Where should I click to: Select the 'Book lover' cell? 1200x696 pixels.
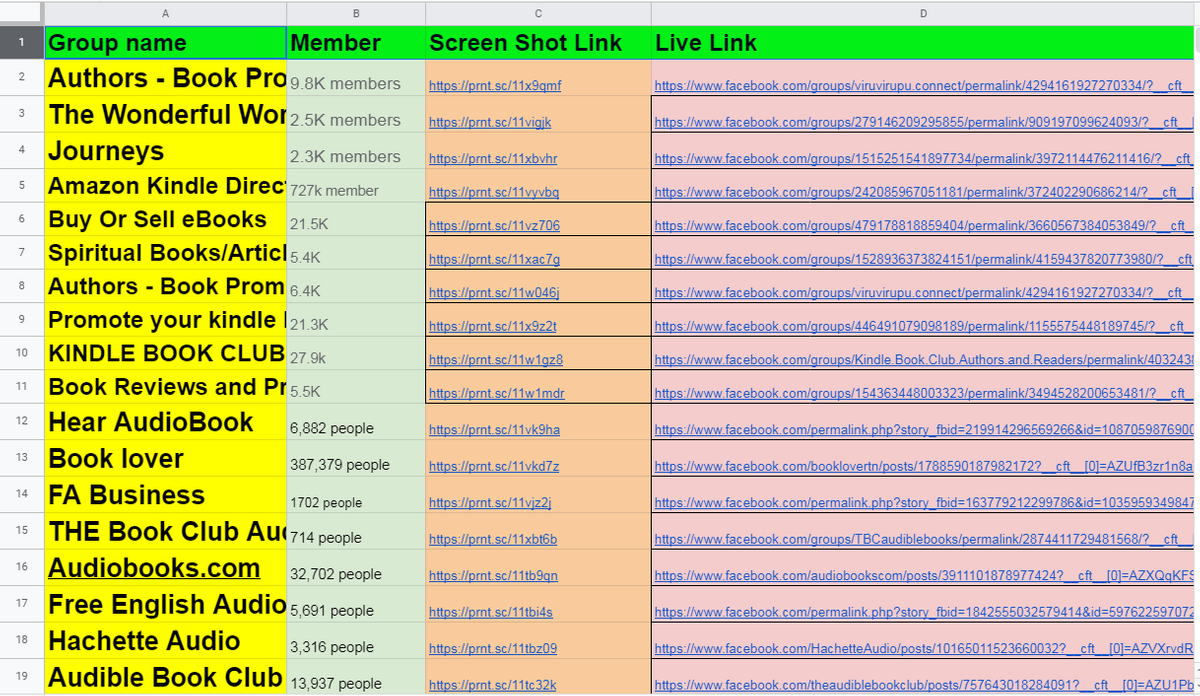pos(166,459)
